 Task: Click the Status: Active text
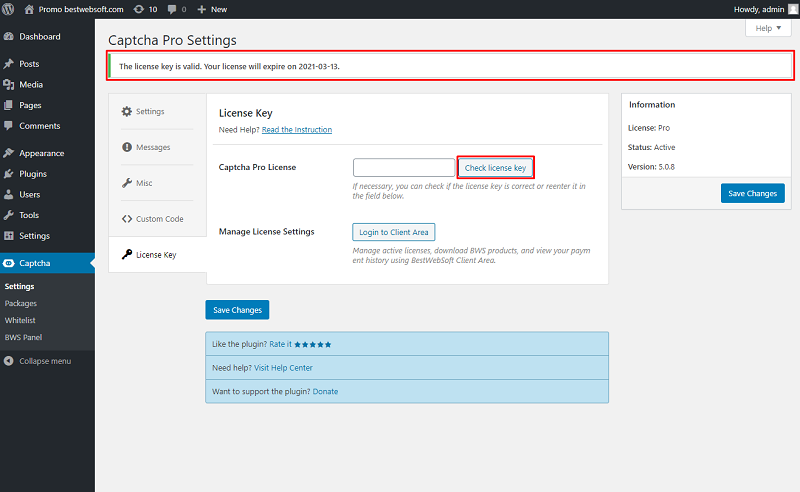click(x=652, y=147)
